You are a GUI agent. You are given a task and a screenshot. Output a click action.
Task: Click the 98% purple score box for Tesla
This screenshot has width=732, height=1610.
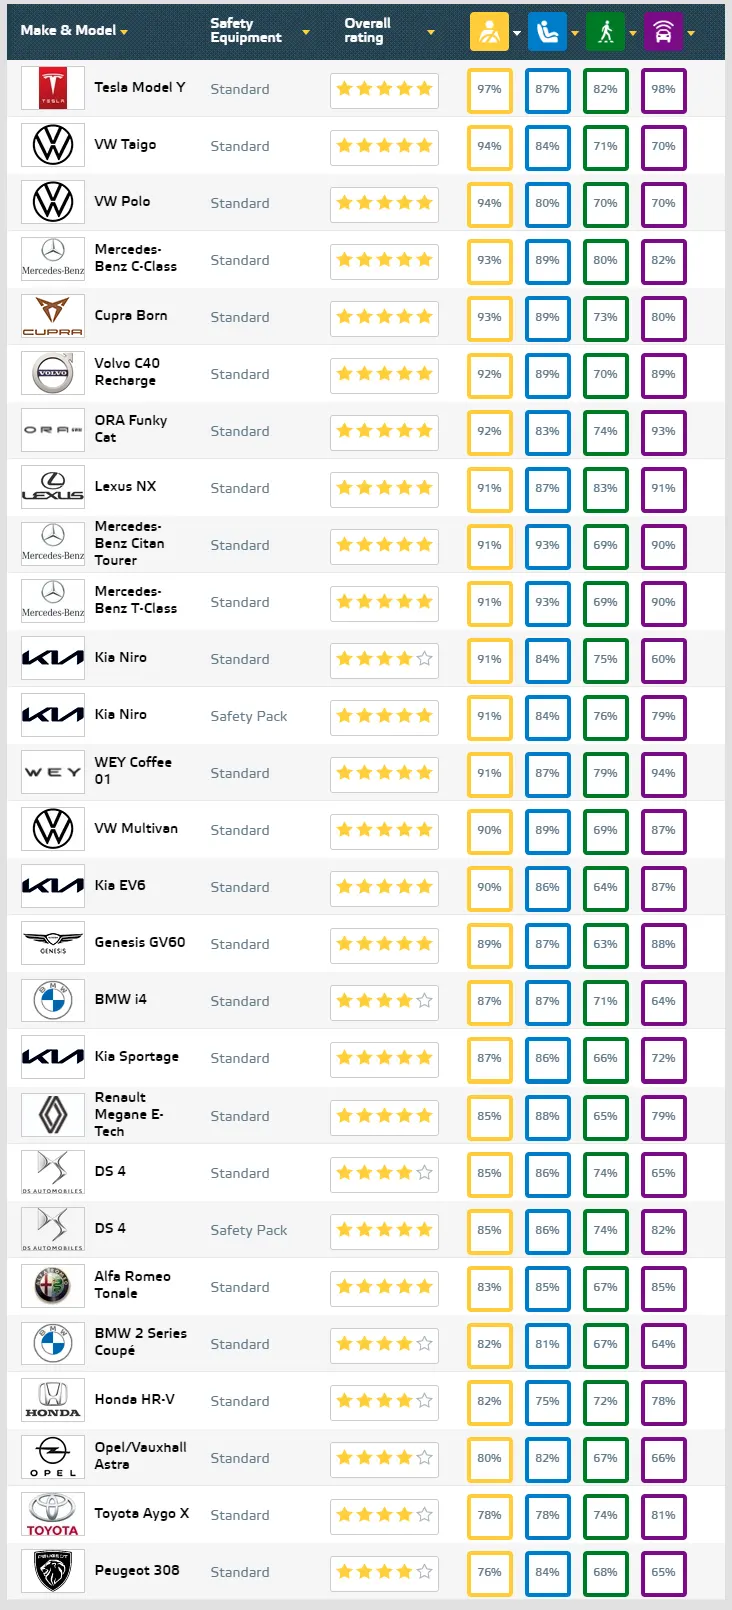click(663, 89)
